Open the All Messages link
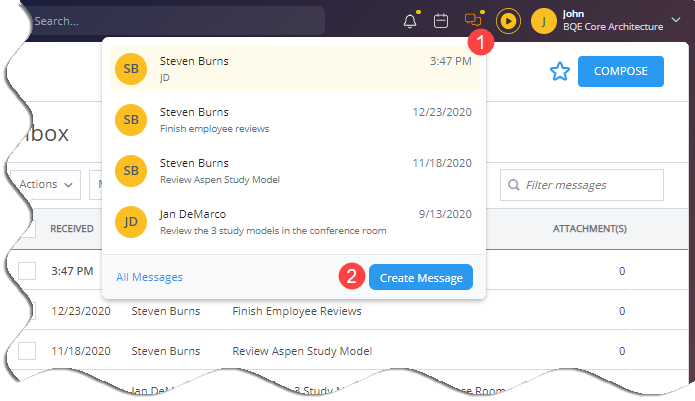The width and height of the screenshot is (695, 401). coord(149,277)
